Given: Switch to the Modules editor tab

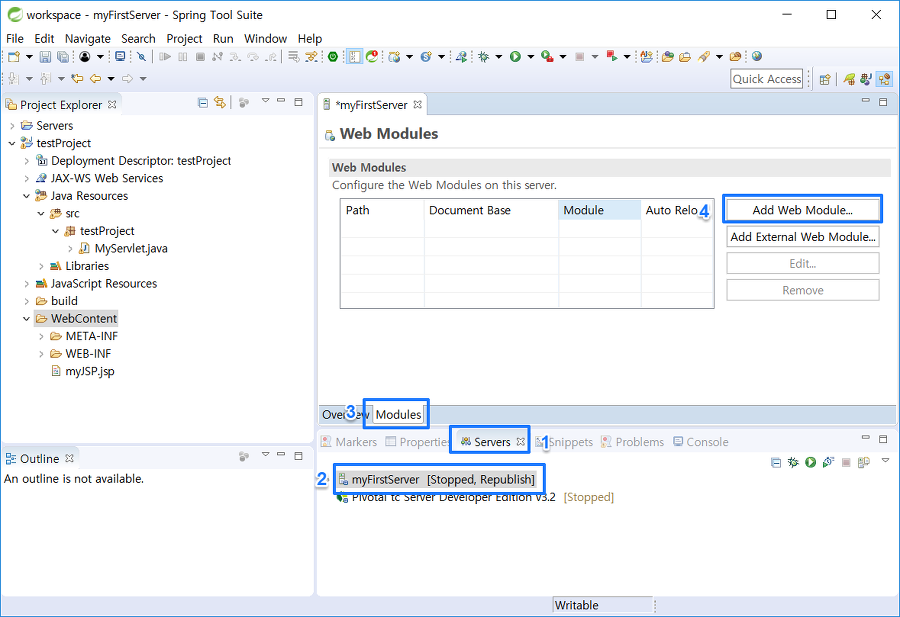Looking at the screenshot, I should coord(398,414).
